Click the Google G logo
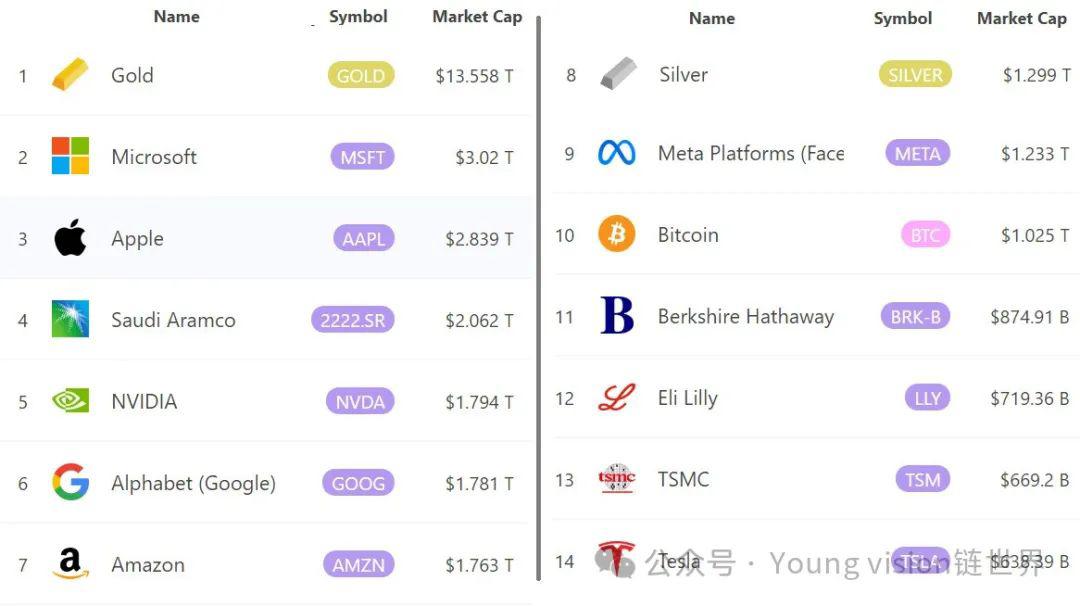 tap(70, 481)
